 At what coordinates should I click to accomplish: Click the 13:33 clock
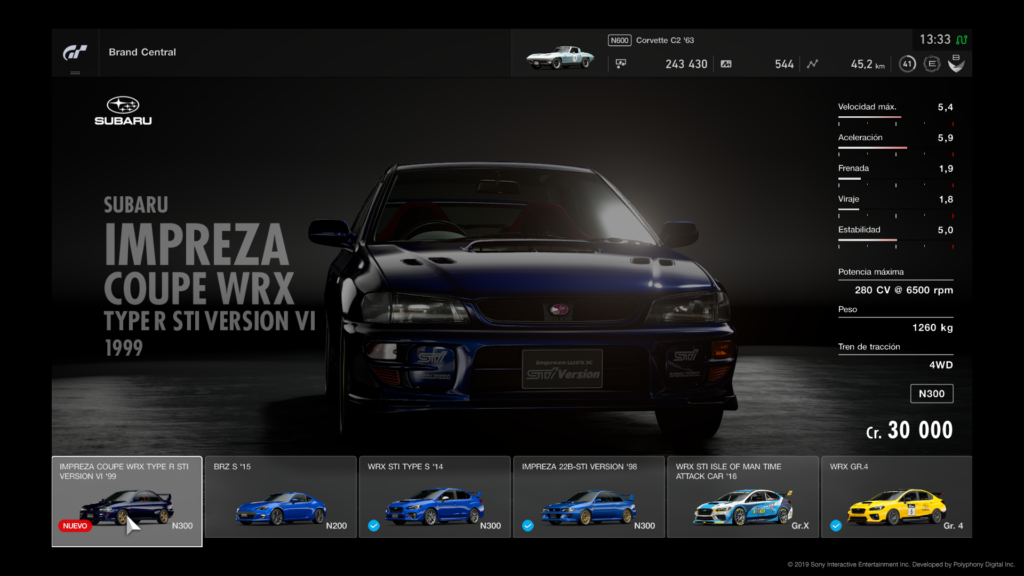click(935, 40)
